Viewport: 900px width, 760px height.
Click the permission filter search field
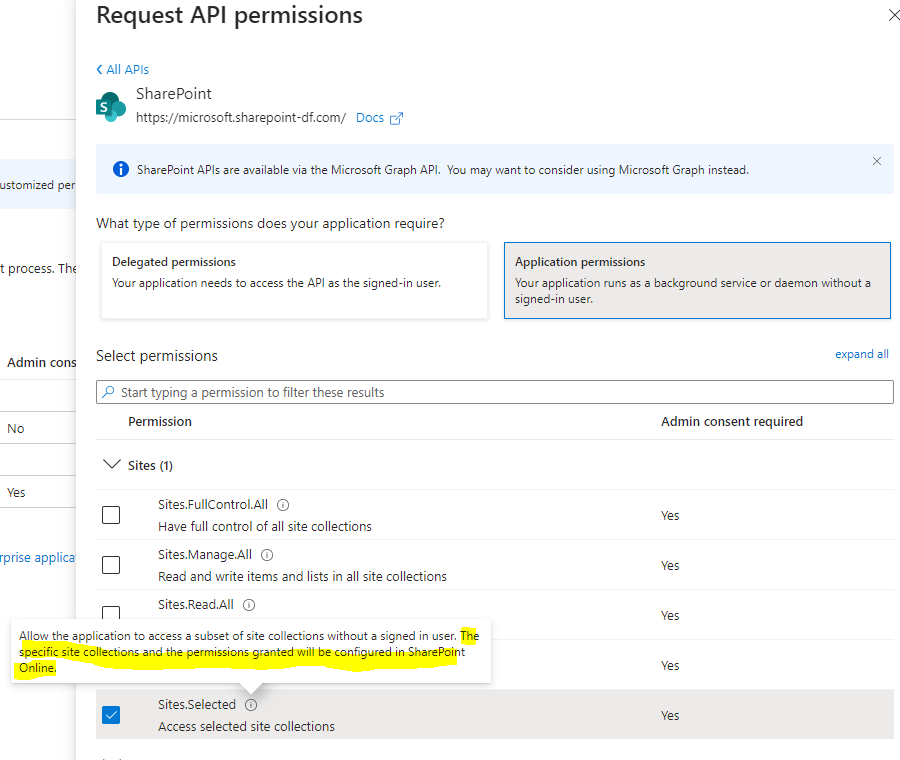(x=500, y=392)
